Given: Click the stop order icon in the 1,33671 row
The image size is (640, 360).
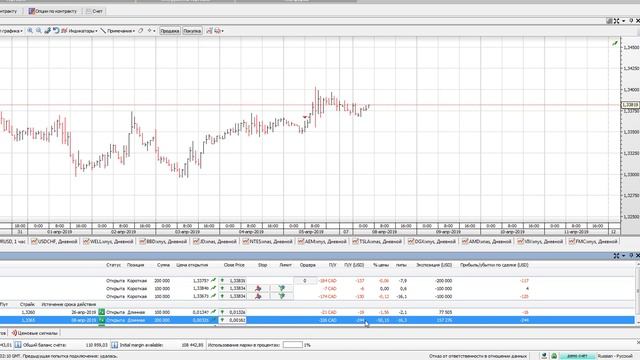Looking at the screenshot, I should (x=258, y=296).
